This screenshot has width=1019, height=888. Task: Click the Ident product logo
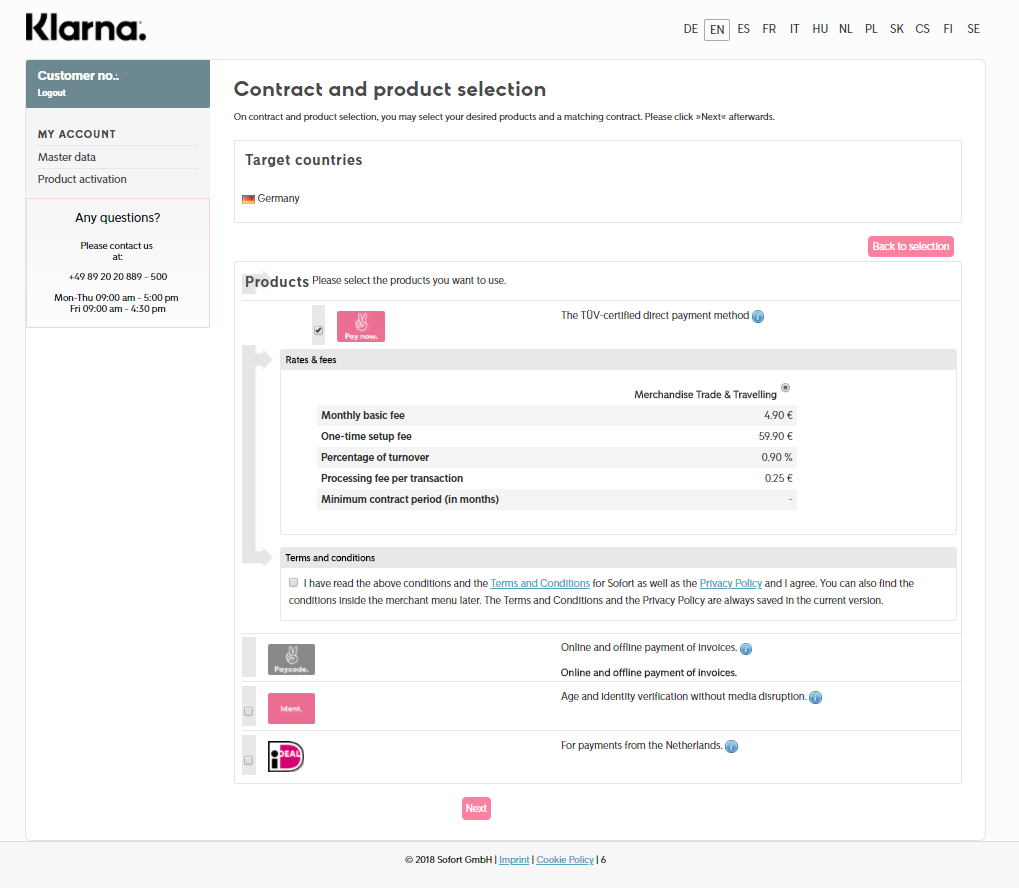(291, 709)
